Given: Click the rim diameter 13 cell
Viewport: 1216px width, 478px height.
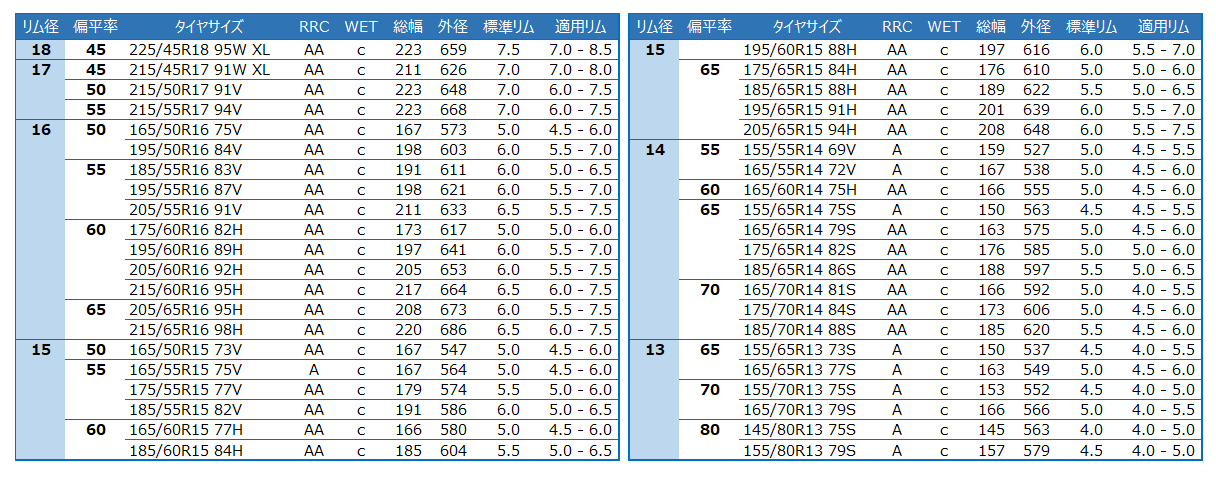Looking at the screenshot, I should [x=655, y=349].
